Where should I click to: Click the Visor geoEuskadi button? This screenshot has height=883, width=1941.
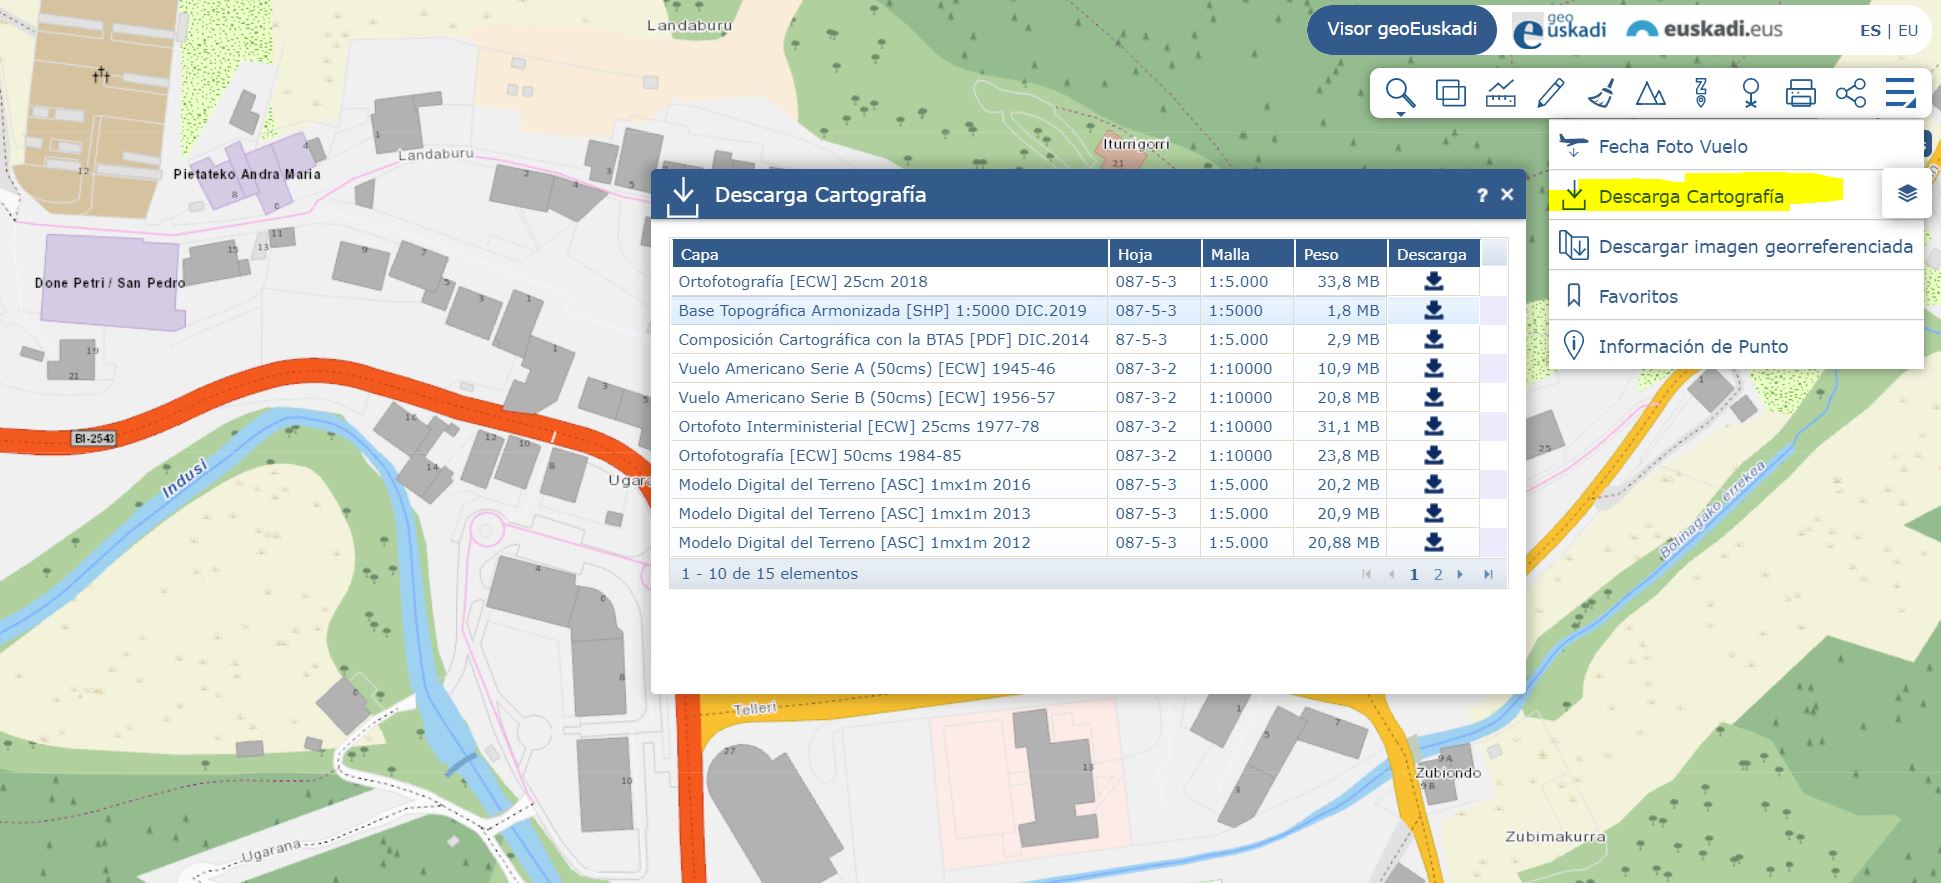coord(1401,29)
